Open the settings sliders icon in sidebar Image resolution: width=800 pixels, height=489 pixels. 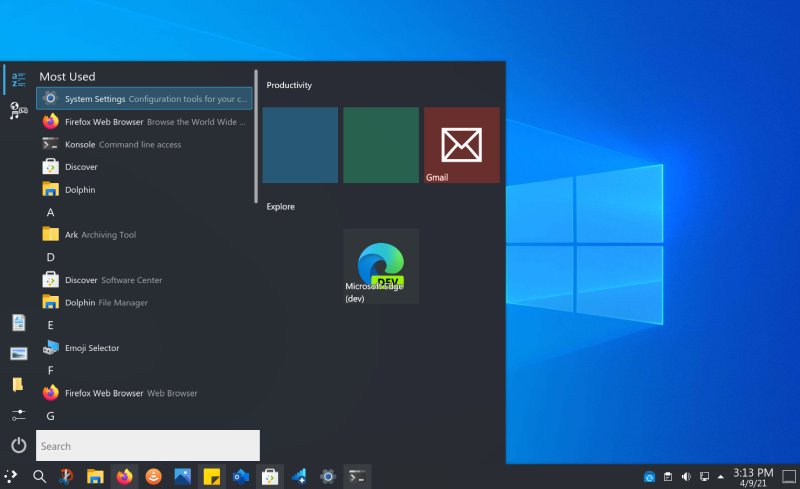(x=18, y=415)
